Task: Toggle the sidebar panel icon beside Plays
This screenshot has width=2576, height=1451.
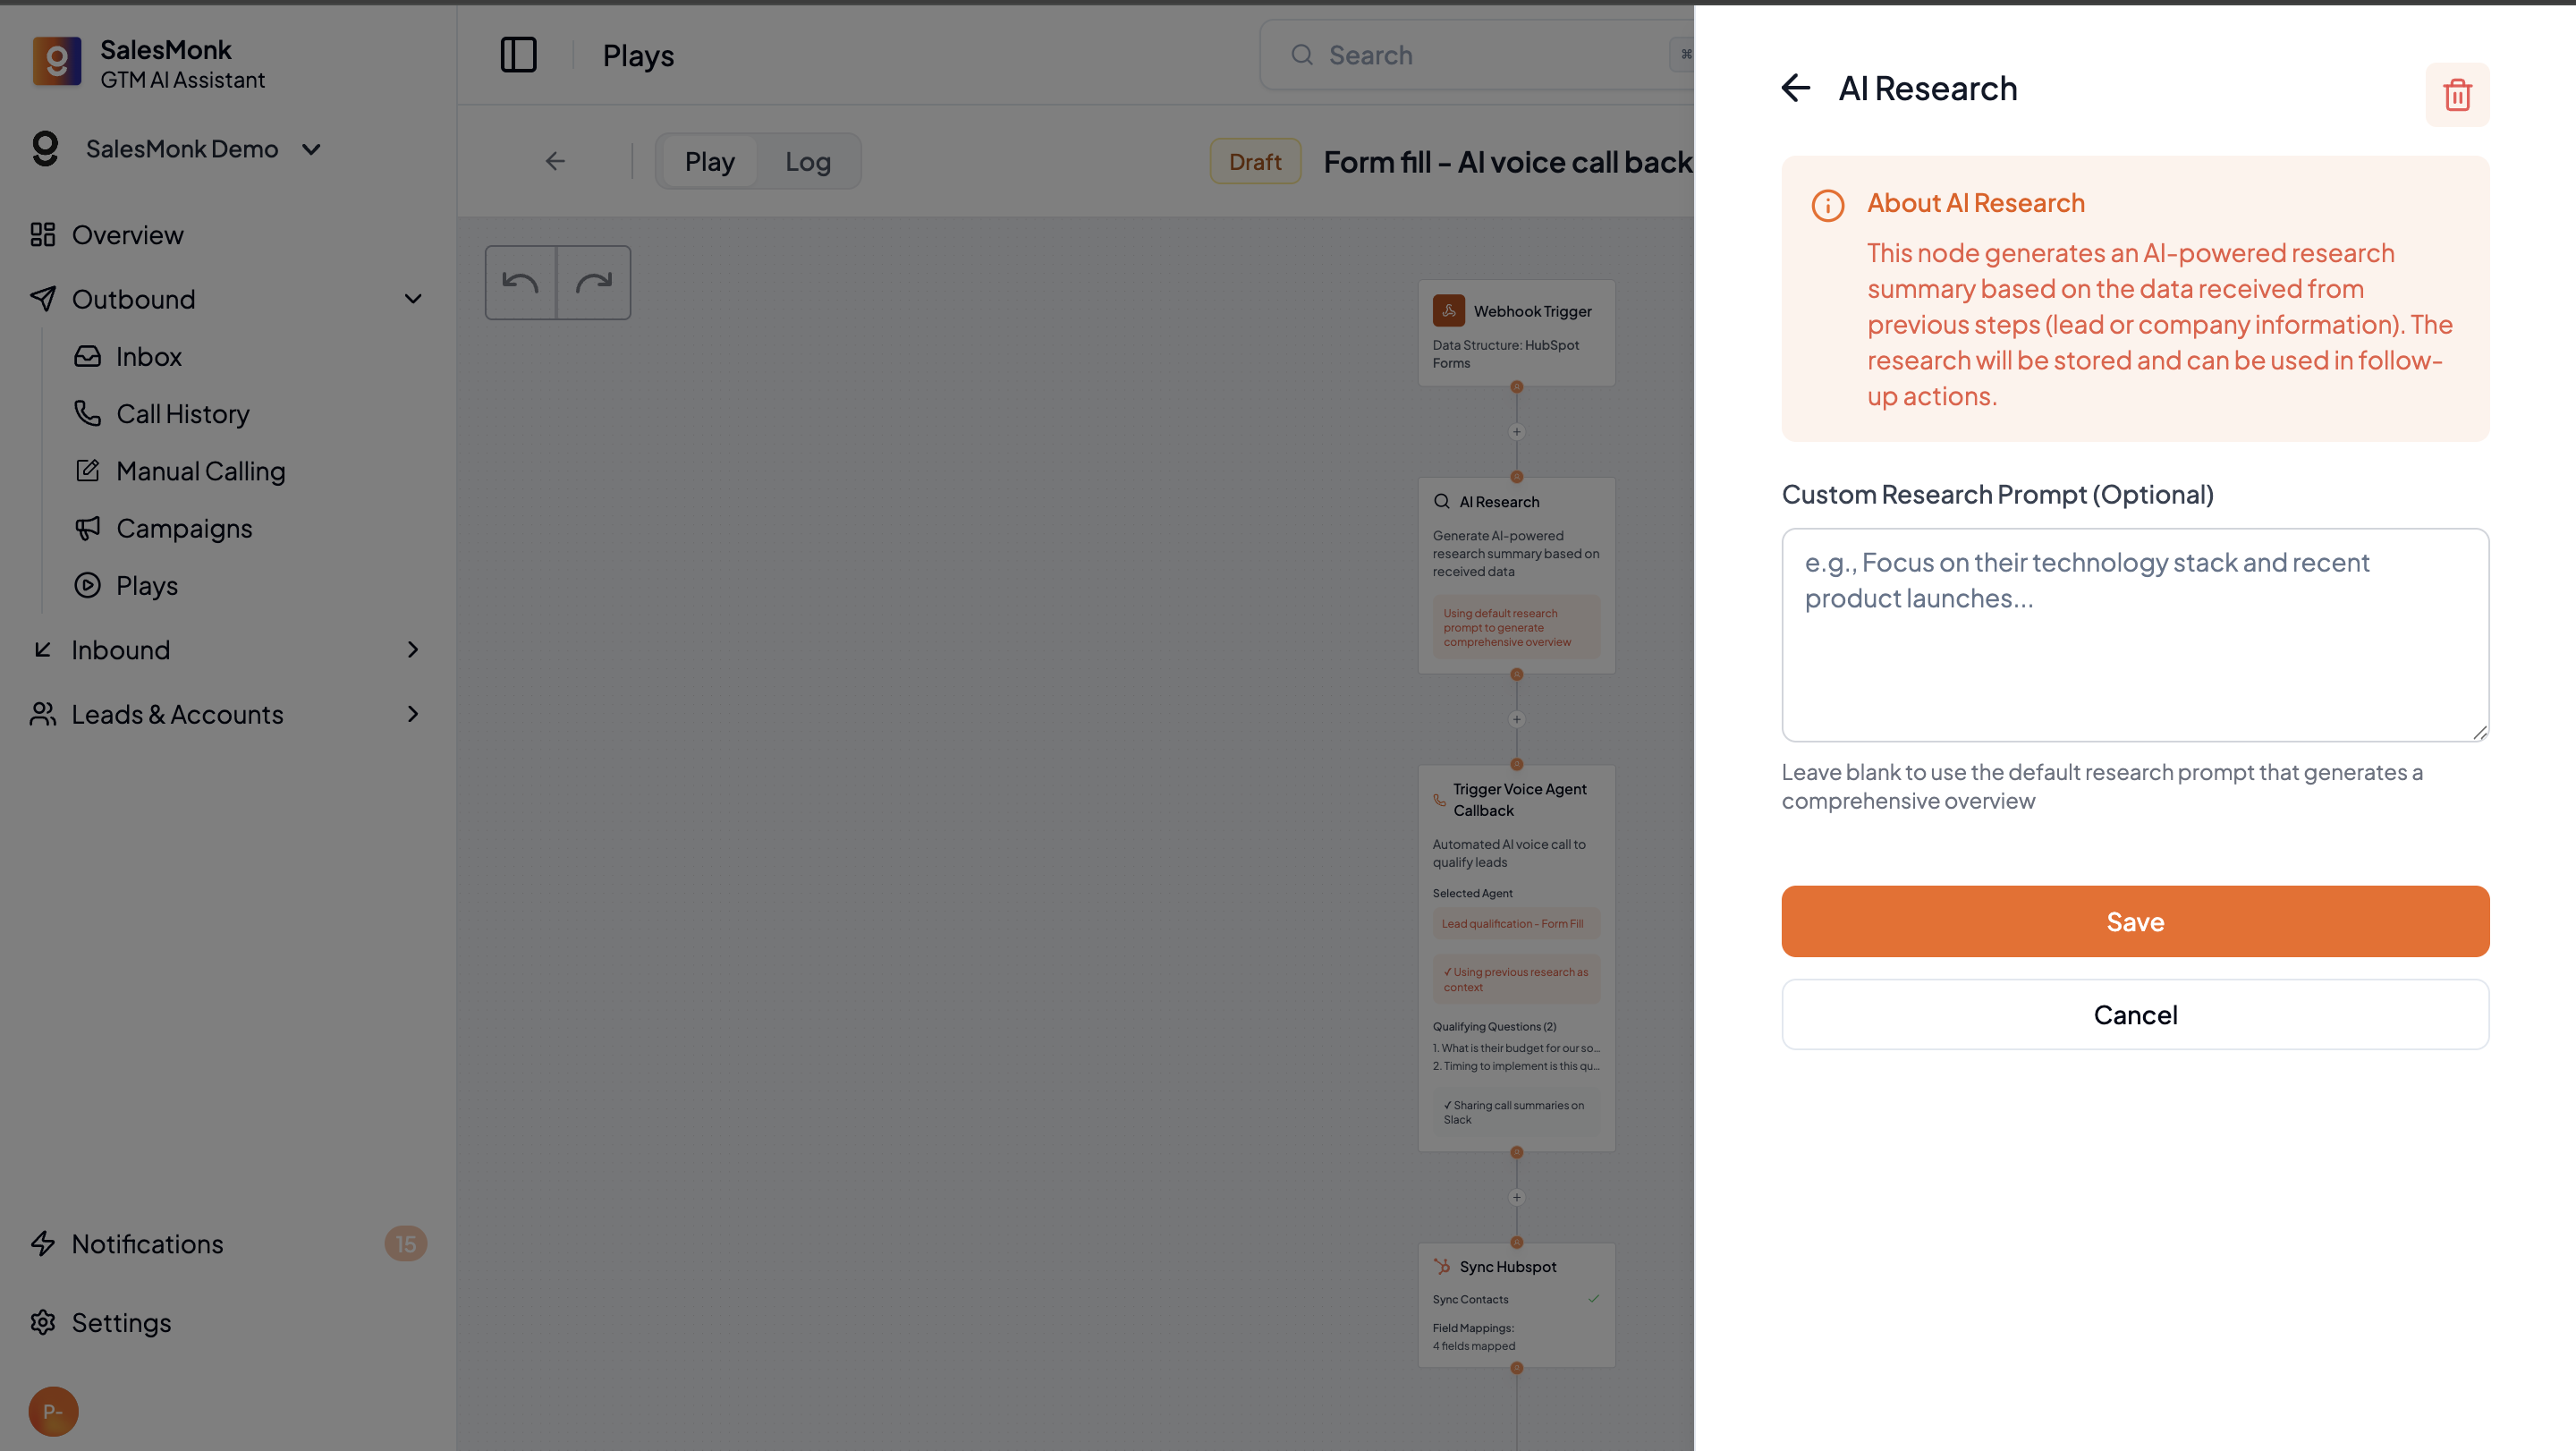Action: coord(518,55)
